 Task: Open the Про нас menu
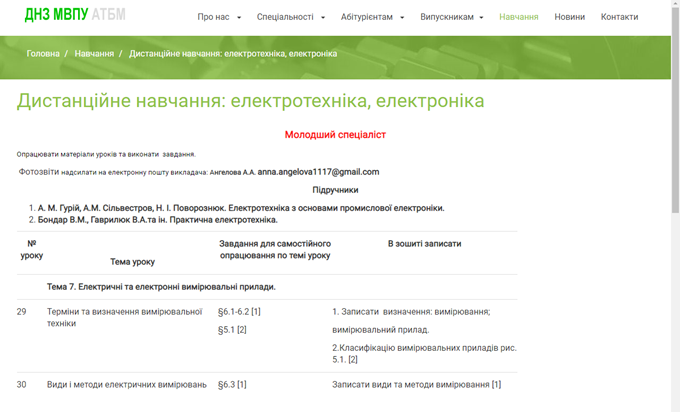point(213,17)
